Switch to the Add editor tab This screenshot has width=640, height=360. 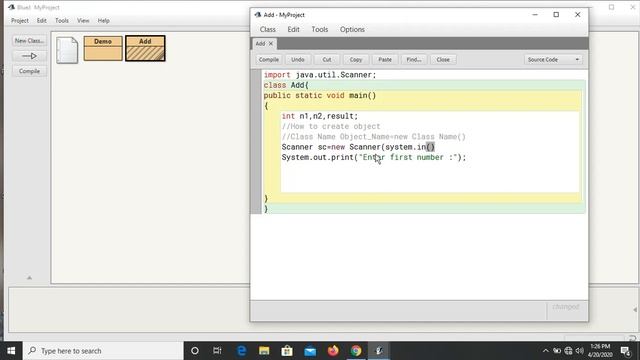260,43
